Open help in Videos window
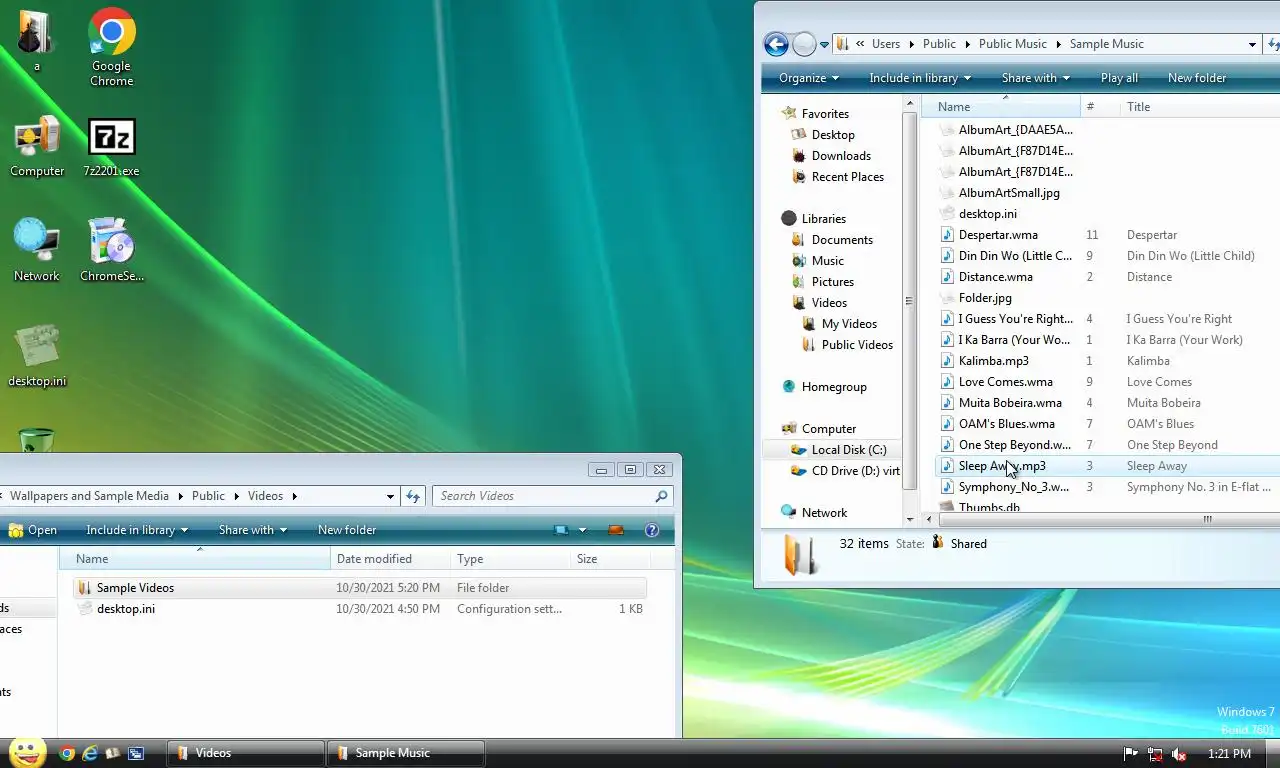Screen dimensions: 1280x768 pos(652,530)
